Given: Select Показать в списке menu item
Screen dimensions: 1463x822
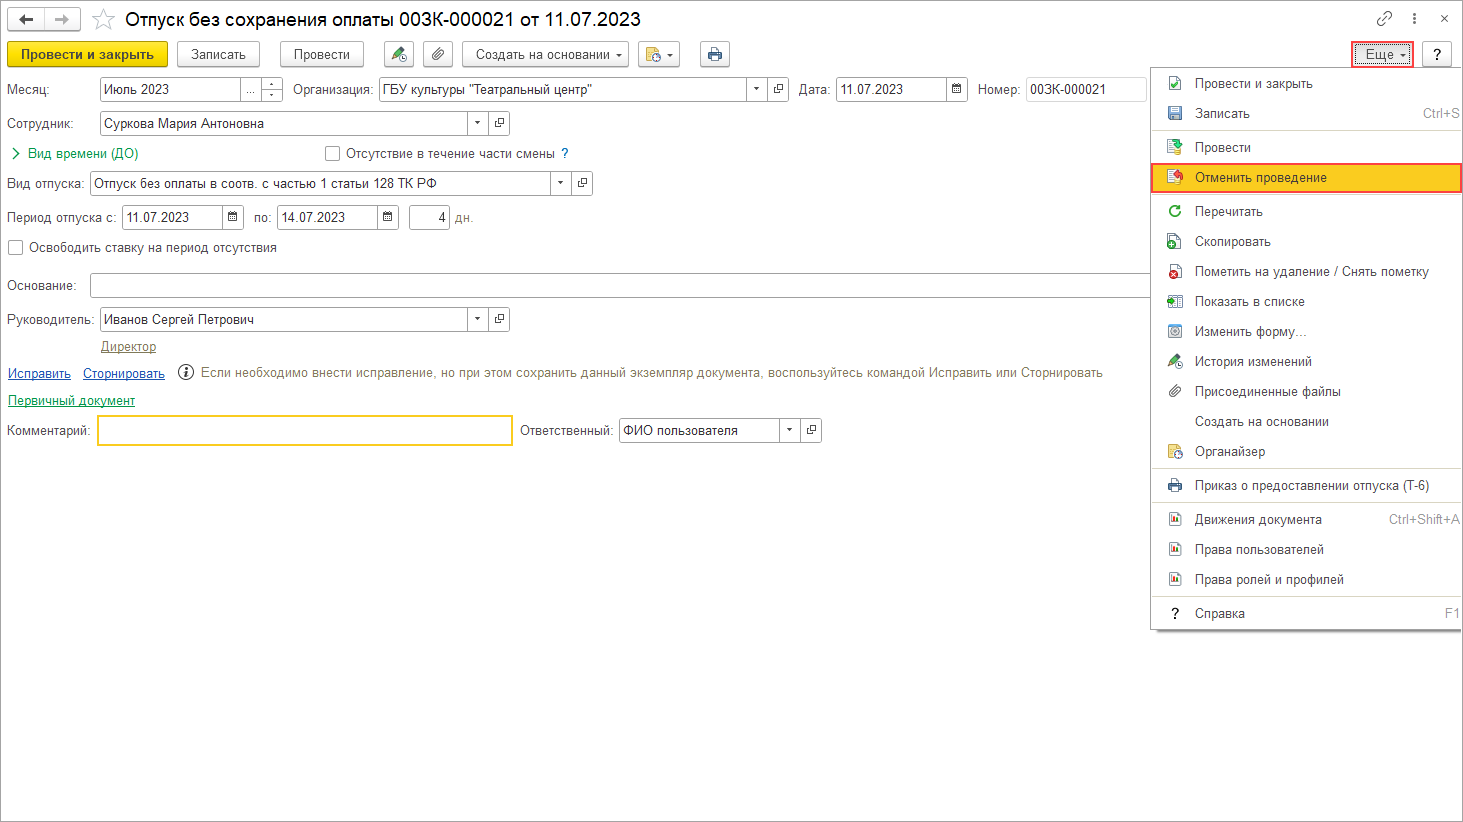Looking at the screenshot, I should tap(1306, 301).
